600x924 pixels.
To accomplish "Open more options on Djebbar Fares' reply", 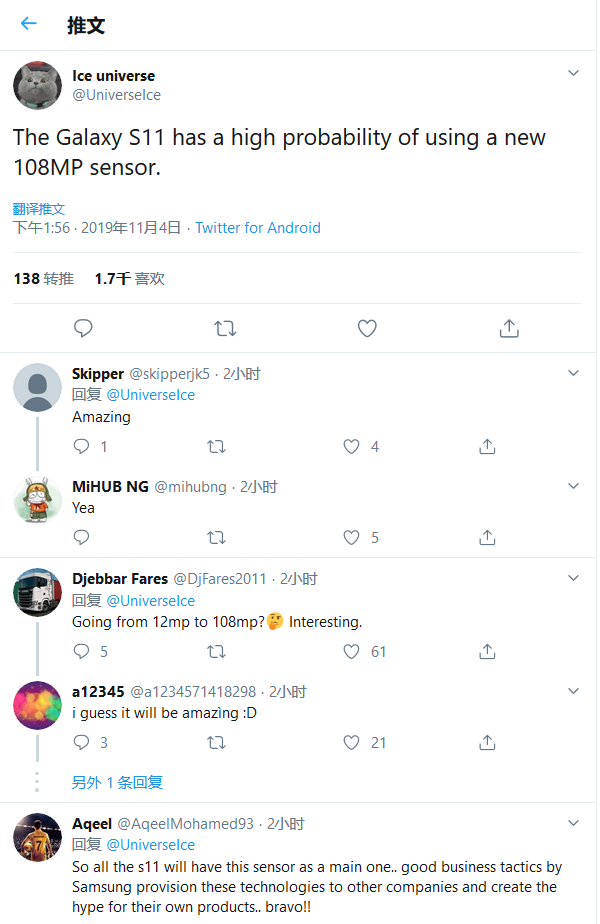I will [x=573, y=578].
